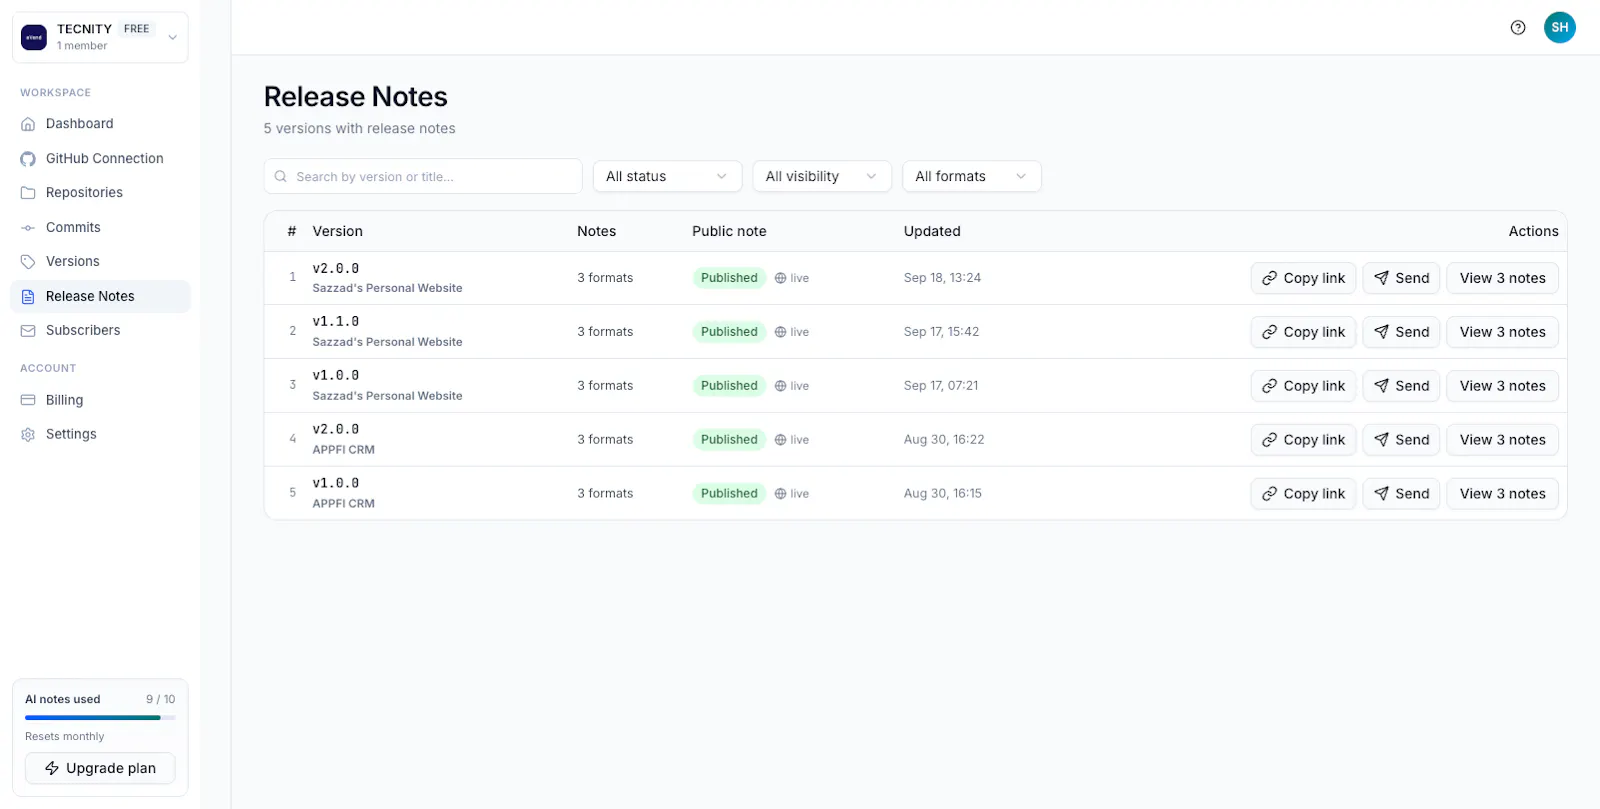Copy link for v2.0.0 Sazzad's Personal Website

point(1303,278)
